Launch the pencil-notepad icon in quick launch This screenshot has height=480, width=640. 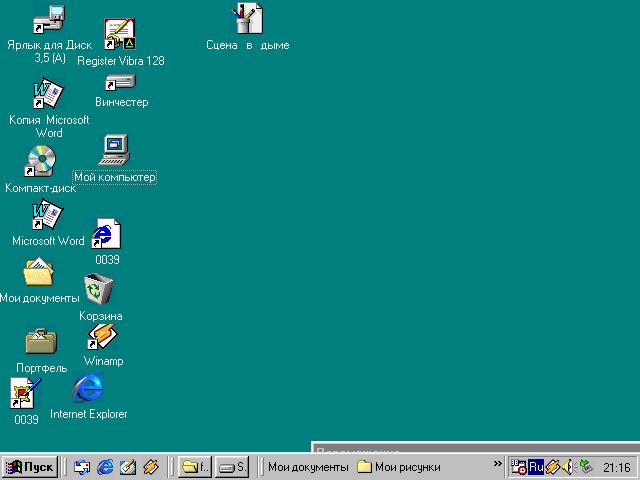tap(128, 467)
